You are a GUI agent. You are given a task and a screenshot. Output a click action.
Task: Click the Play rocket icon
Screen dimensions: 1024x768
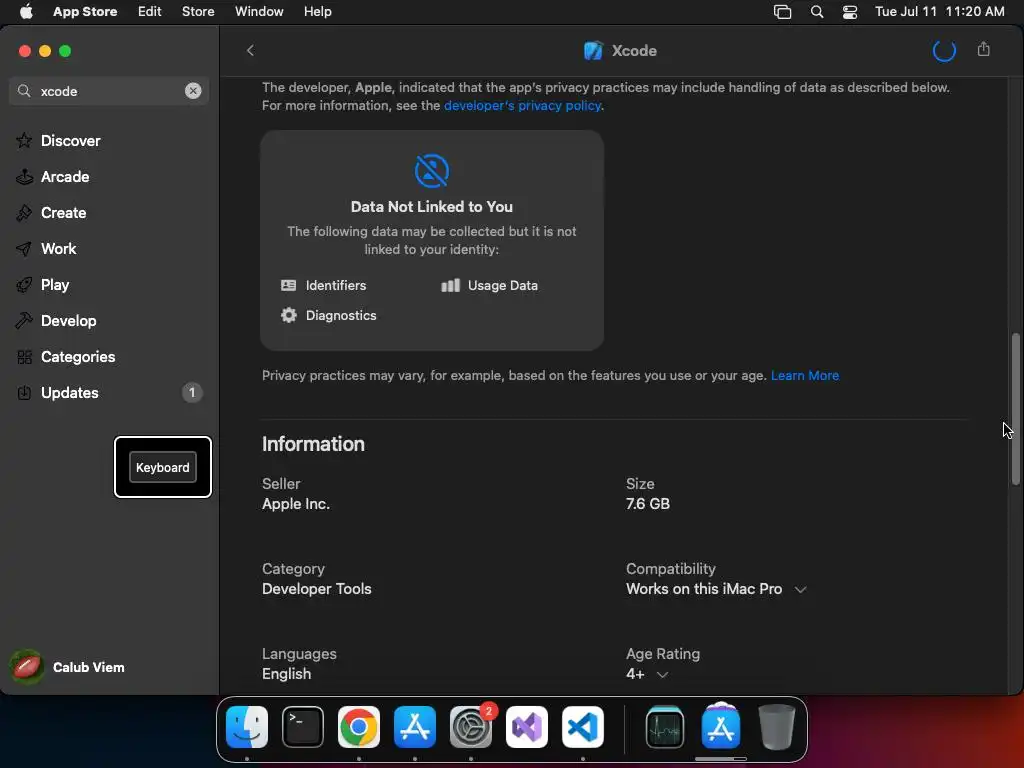[24, 285]
